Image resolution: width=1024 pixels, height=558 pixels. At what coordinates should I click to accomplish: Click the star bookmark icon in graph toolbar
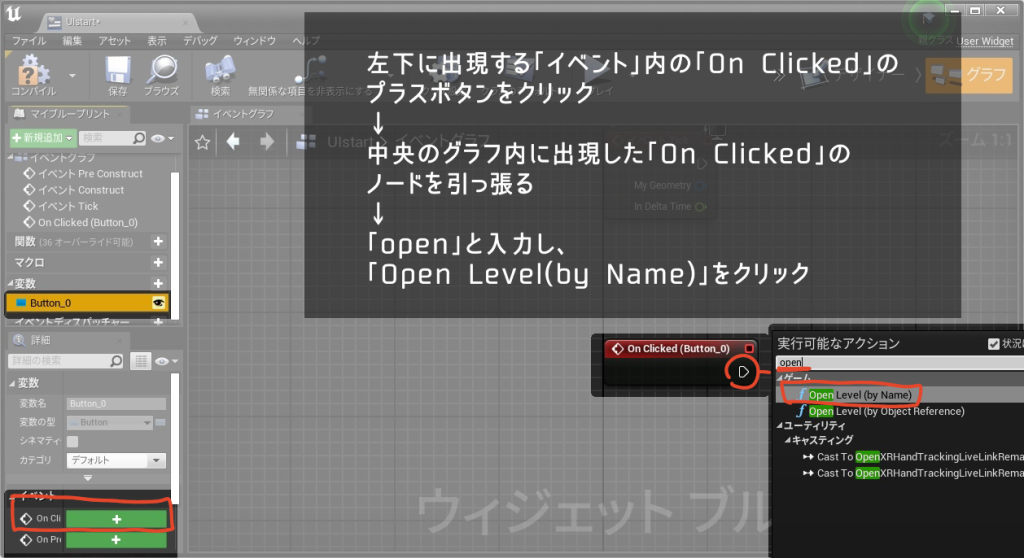coord(201,142)
